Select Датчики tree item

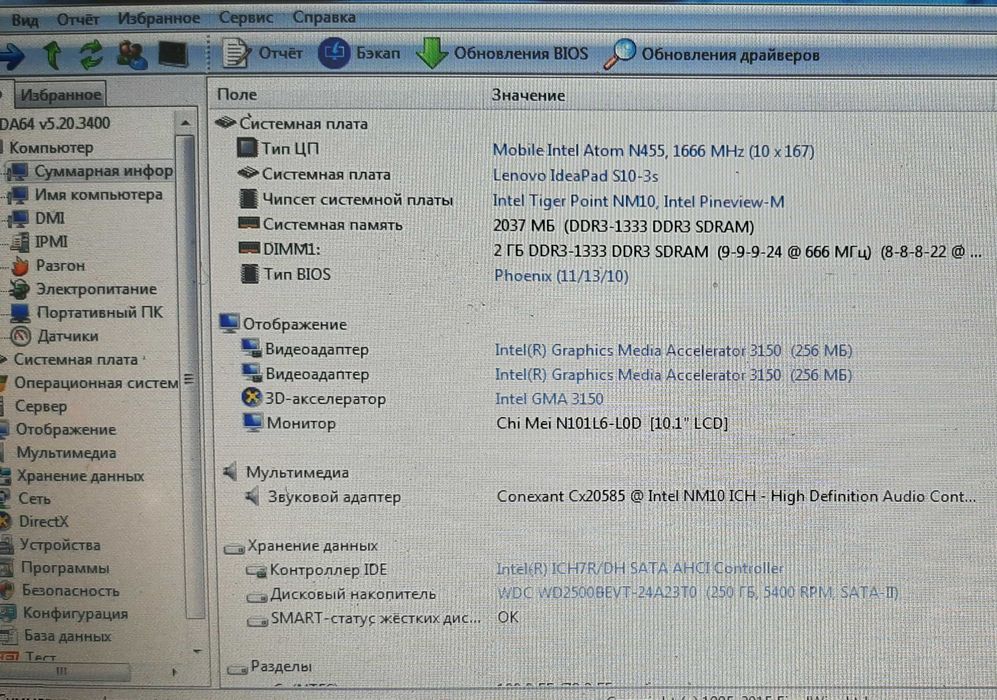coord(67,336)
